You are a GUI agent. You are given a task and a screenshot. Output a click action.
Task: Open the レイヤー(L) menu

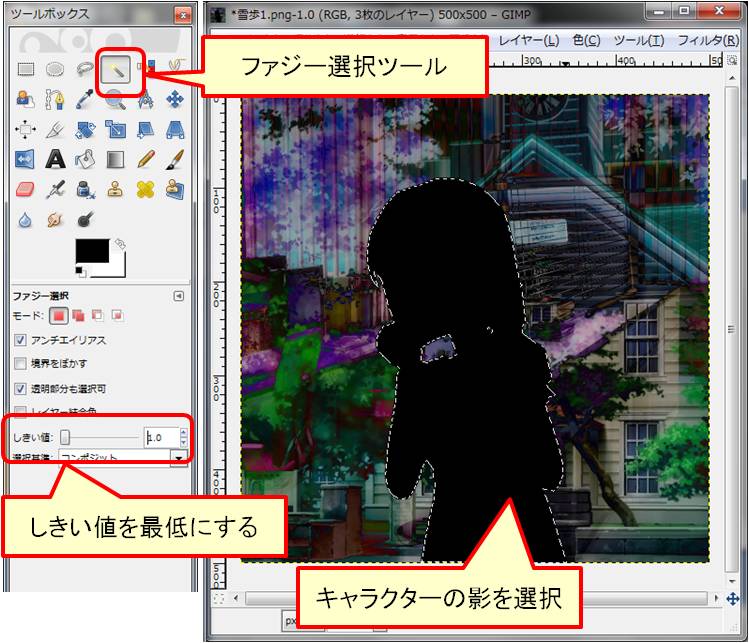point(528,40)
